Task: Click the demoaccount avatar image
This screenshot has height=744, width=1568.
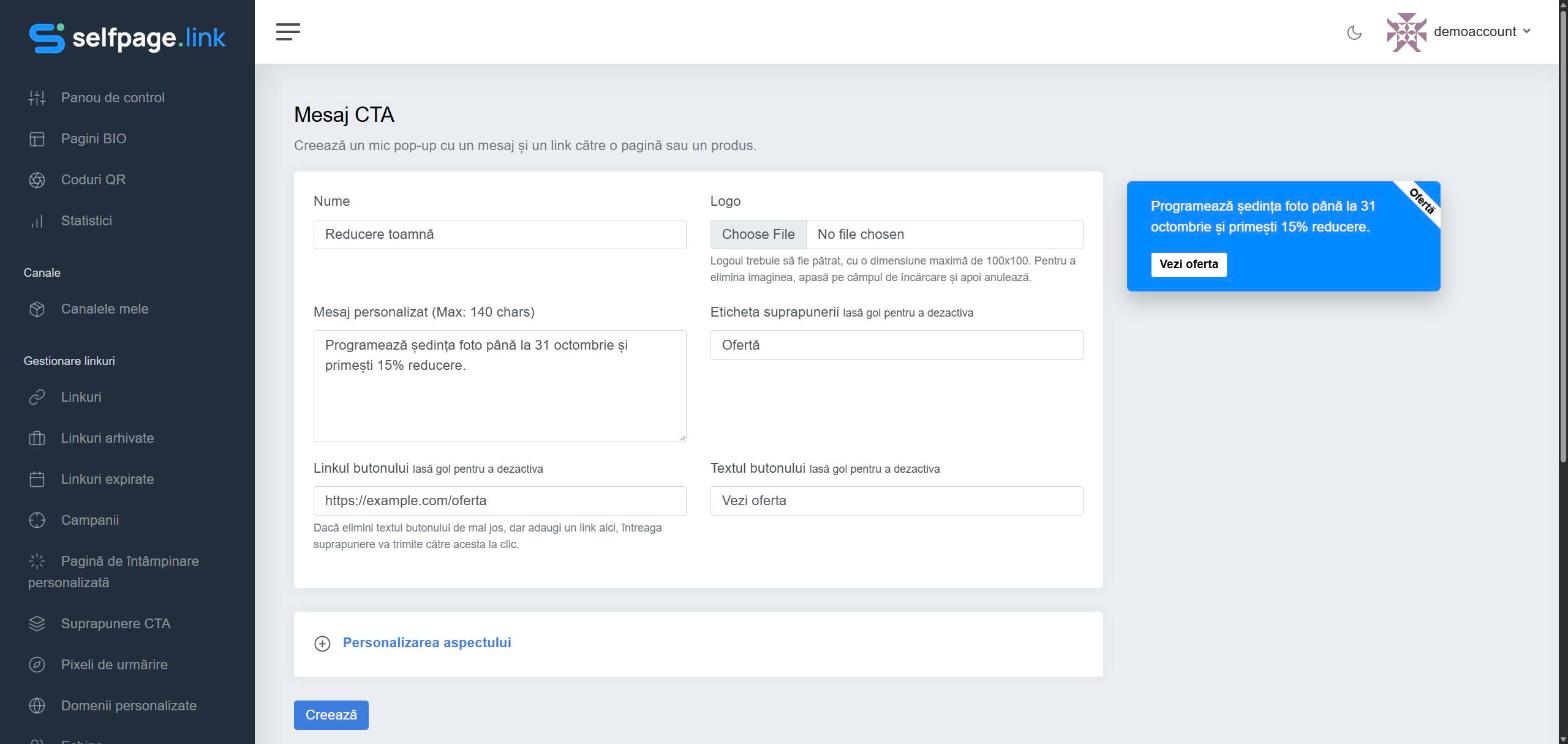Action: [x=1406, y=32]
